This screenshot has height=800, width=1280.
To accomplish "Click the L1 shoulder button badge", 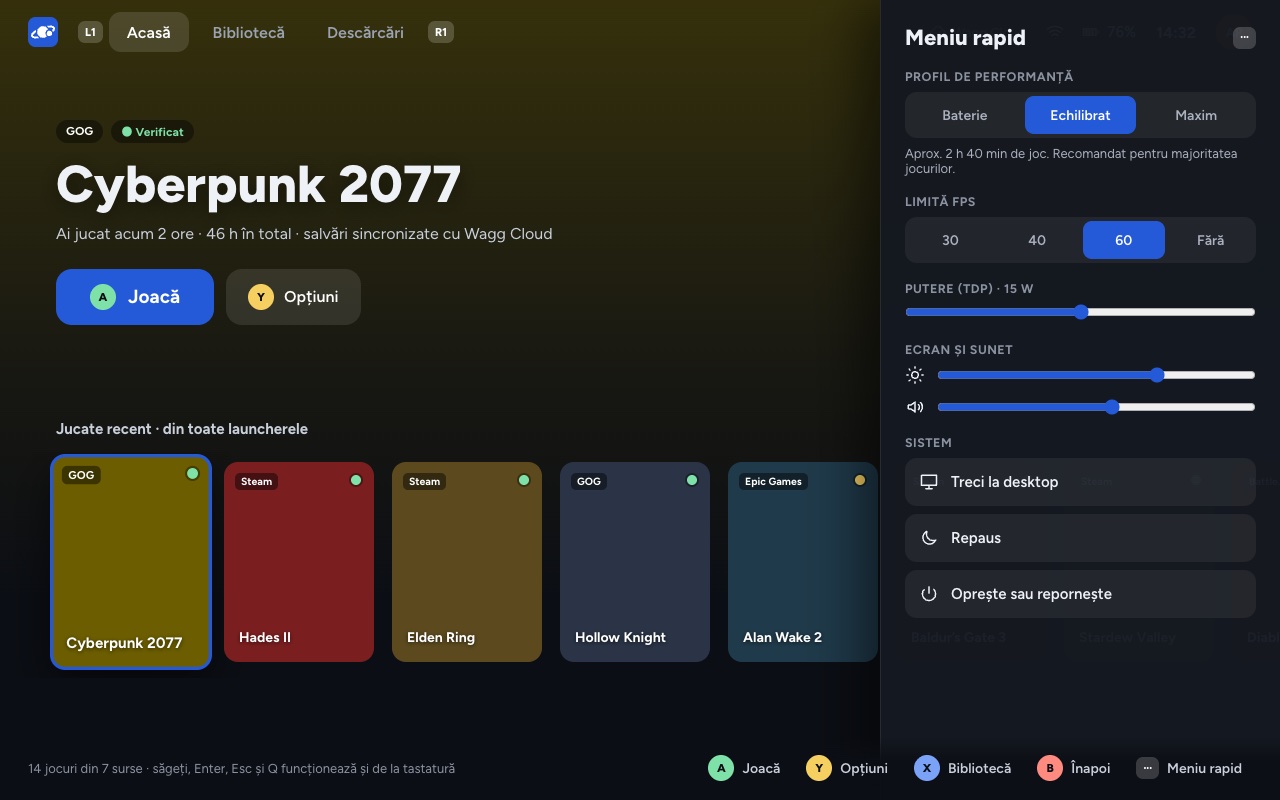I will [x=90, y=32].
